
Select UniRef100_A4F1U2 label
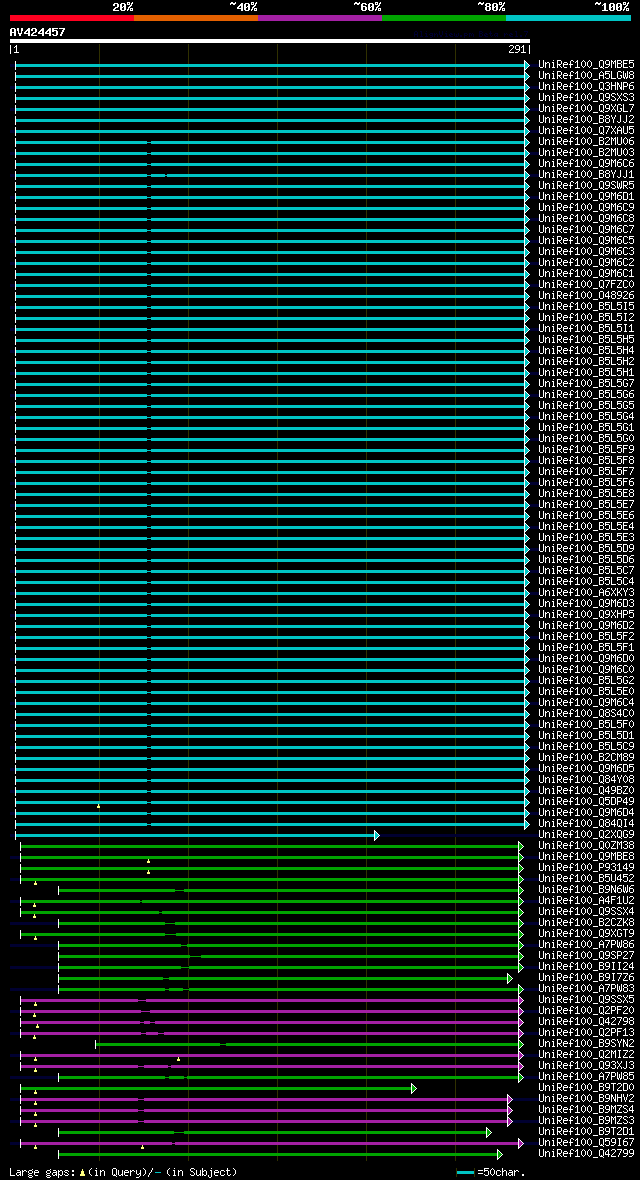587,900
